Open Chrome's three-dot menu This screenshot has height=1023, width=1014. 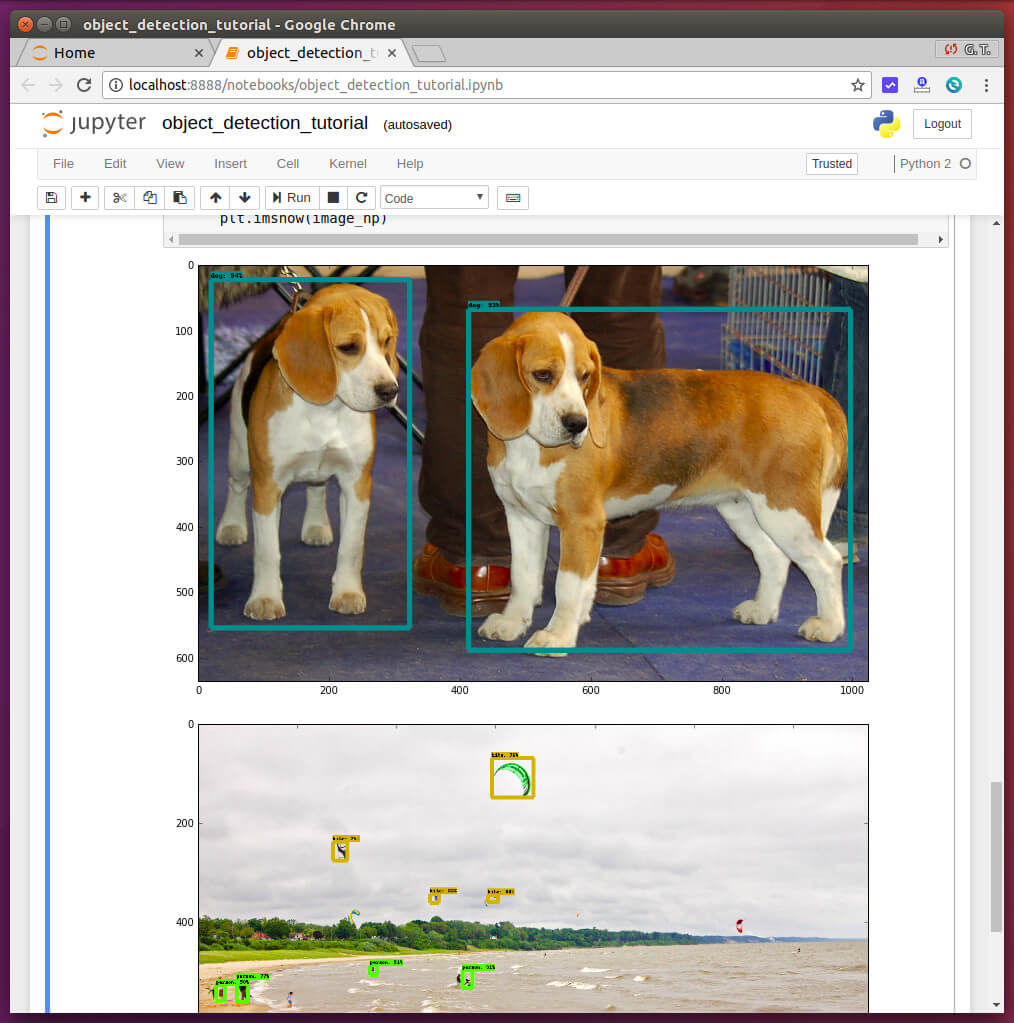pyautogui.click(x=986, y=85)
